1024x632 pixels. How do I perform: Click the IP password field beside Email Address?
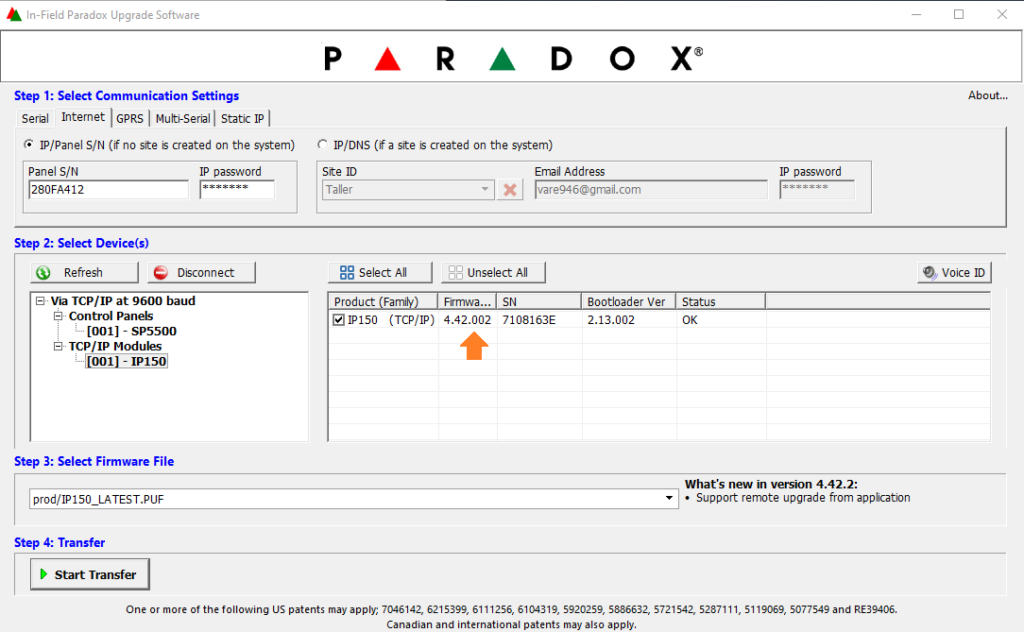[817, 189]
